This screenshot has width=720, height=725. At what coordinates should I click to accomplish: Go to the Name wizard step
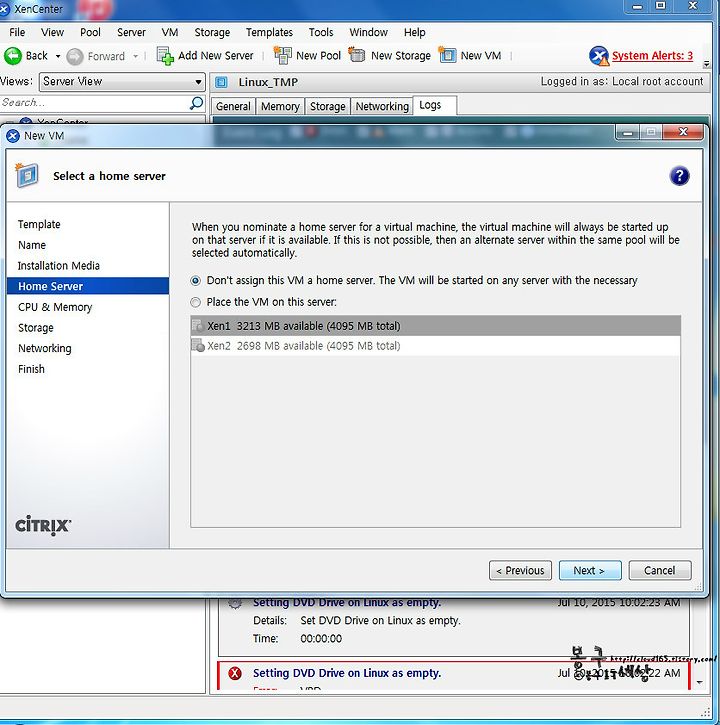32,245
